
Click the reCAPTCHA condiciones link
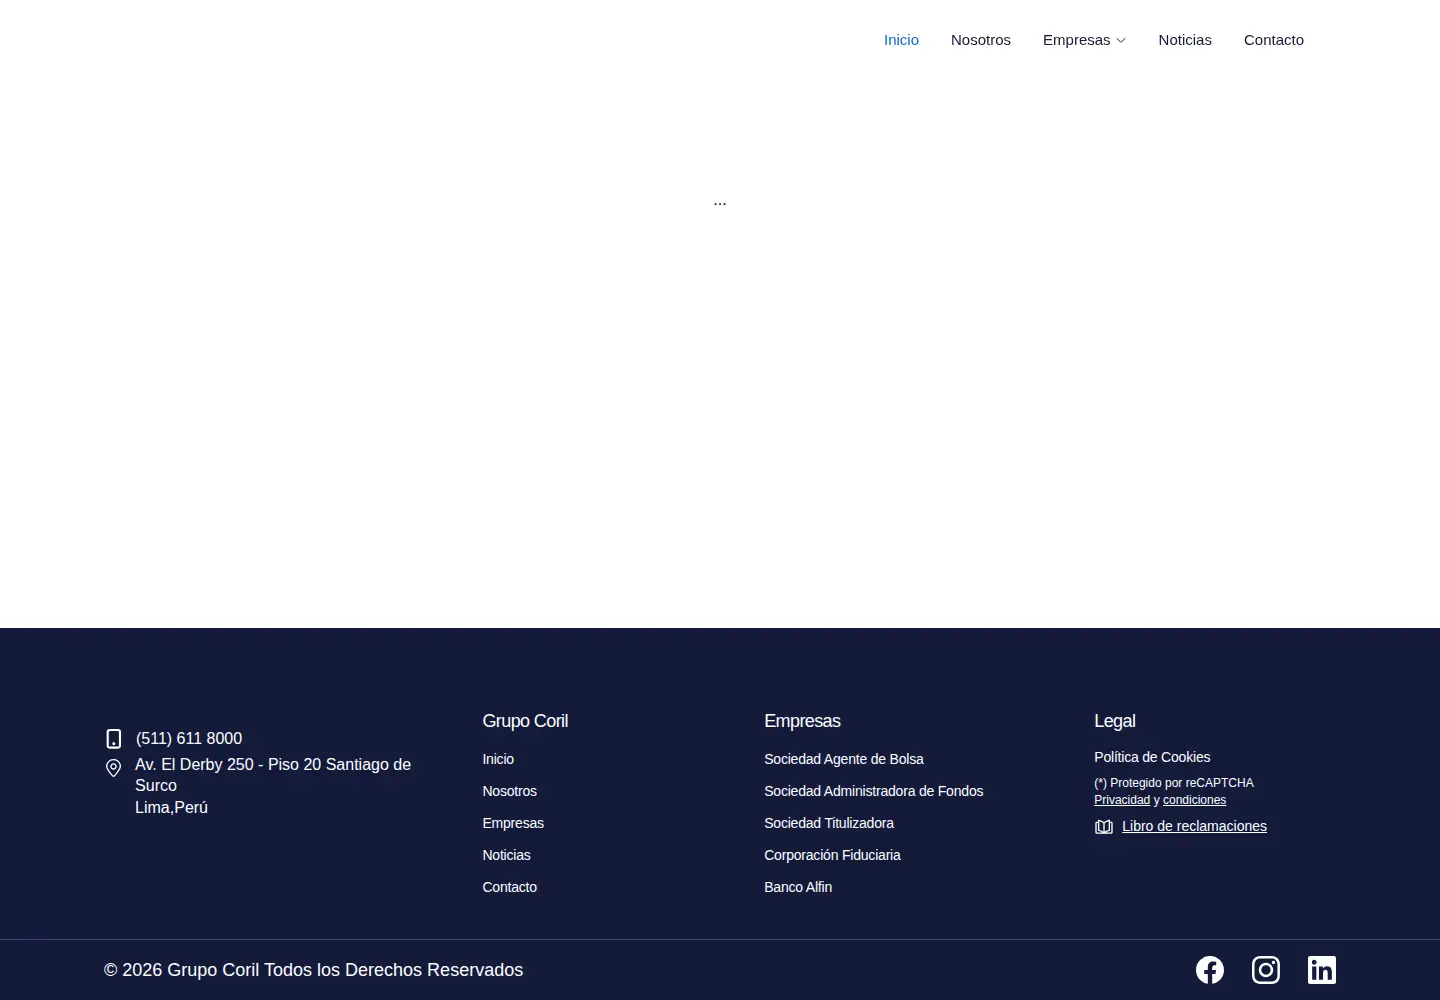(1194, 800)
